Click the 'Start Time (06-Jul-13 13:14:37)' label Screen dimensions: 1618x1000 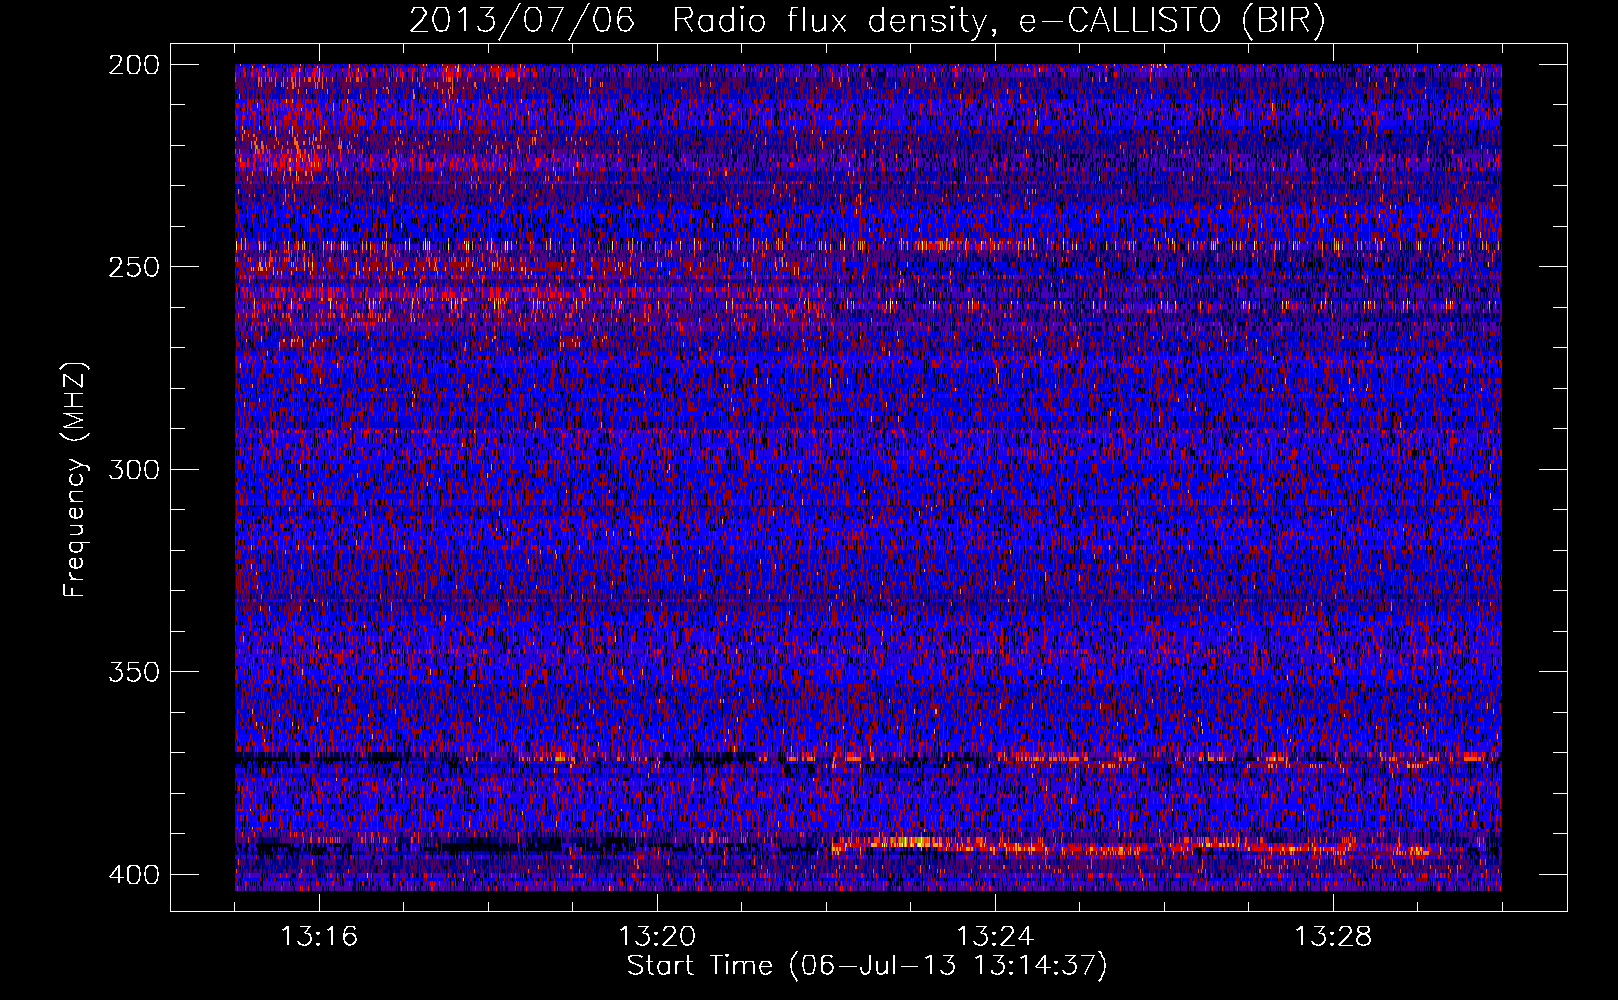[x=867, y=966]
